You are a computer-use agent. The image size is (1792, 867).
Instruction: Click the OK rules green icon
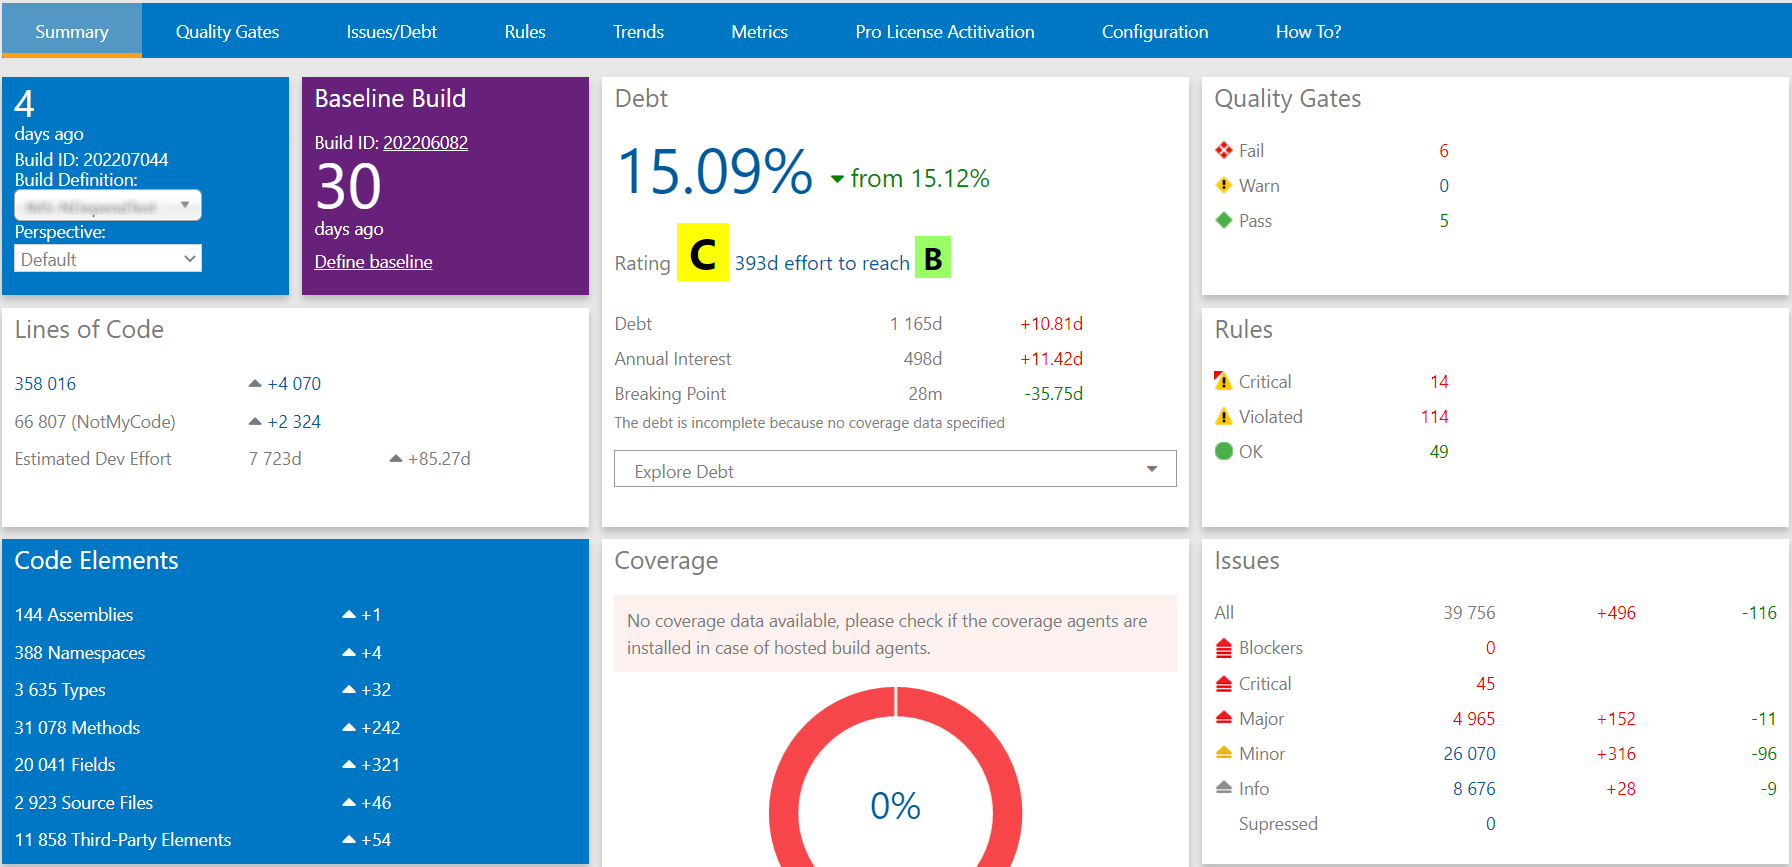coord(1224,451)
